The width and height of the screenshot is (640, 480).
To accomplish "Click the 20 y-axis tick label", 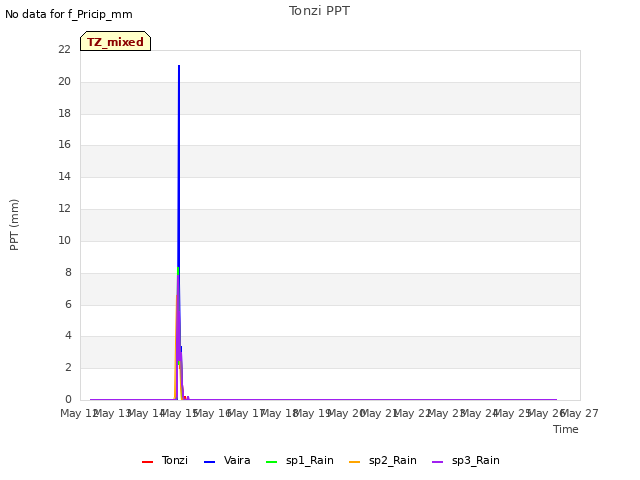I will pyautogui.click(x=64, y=81).
